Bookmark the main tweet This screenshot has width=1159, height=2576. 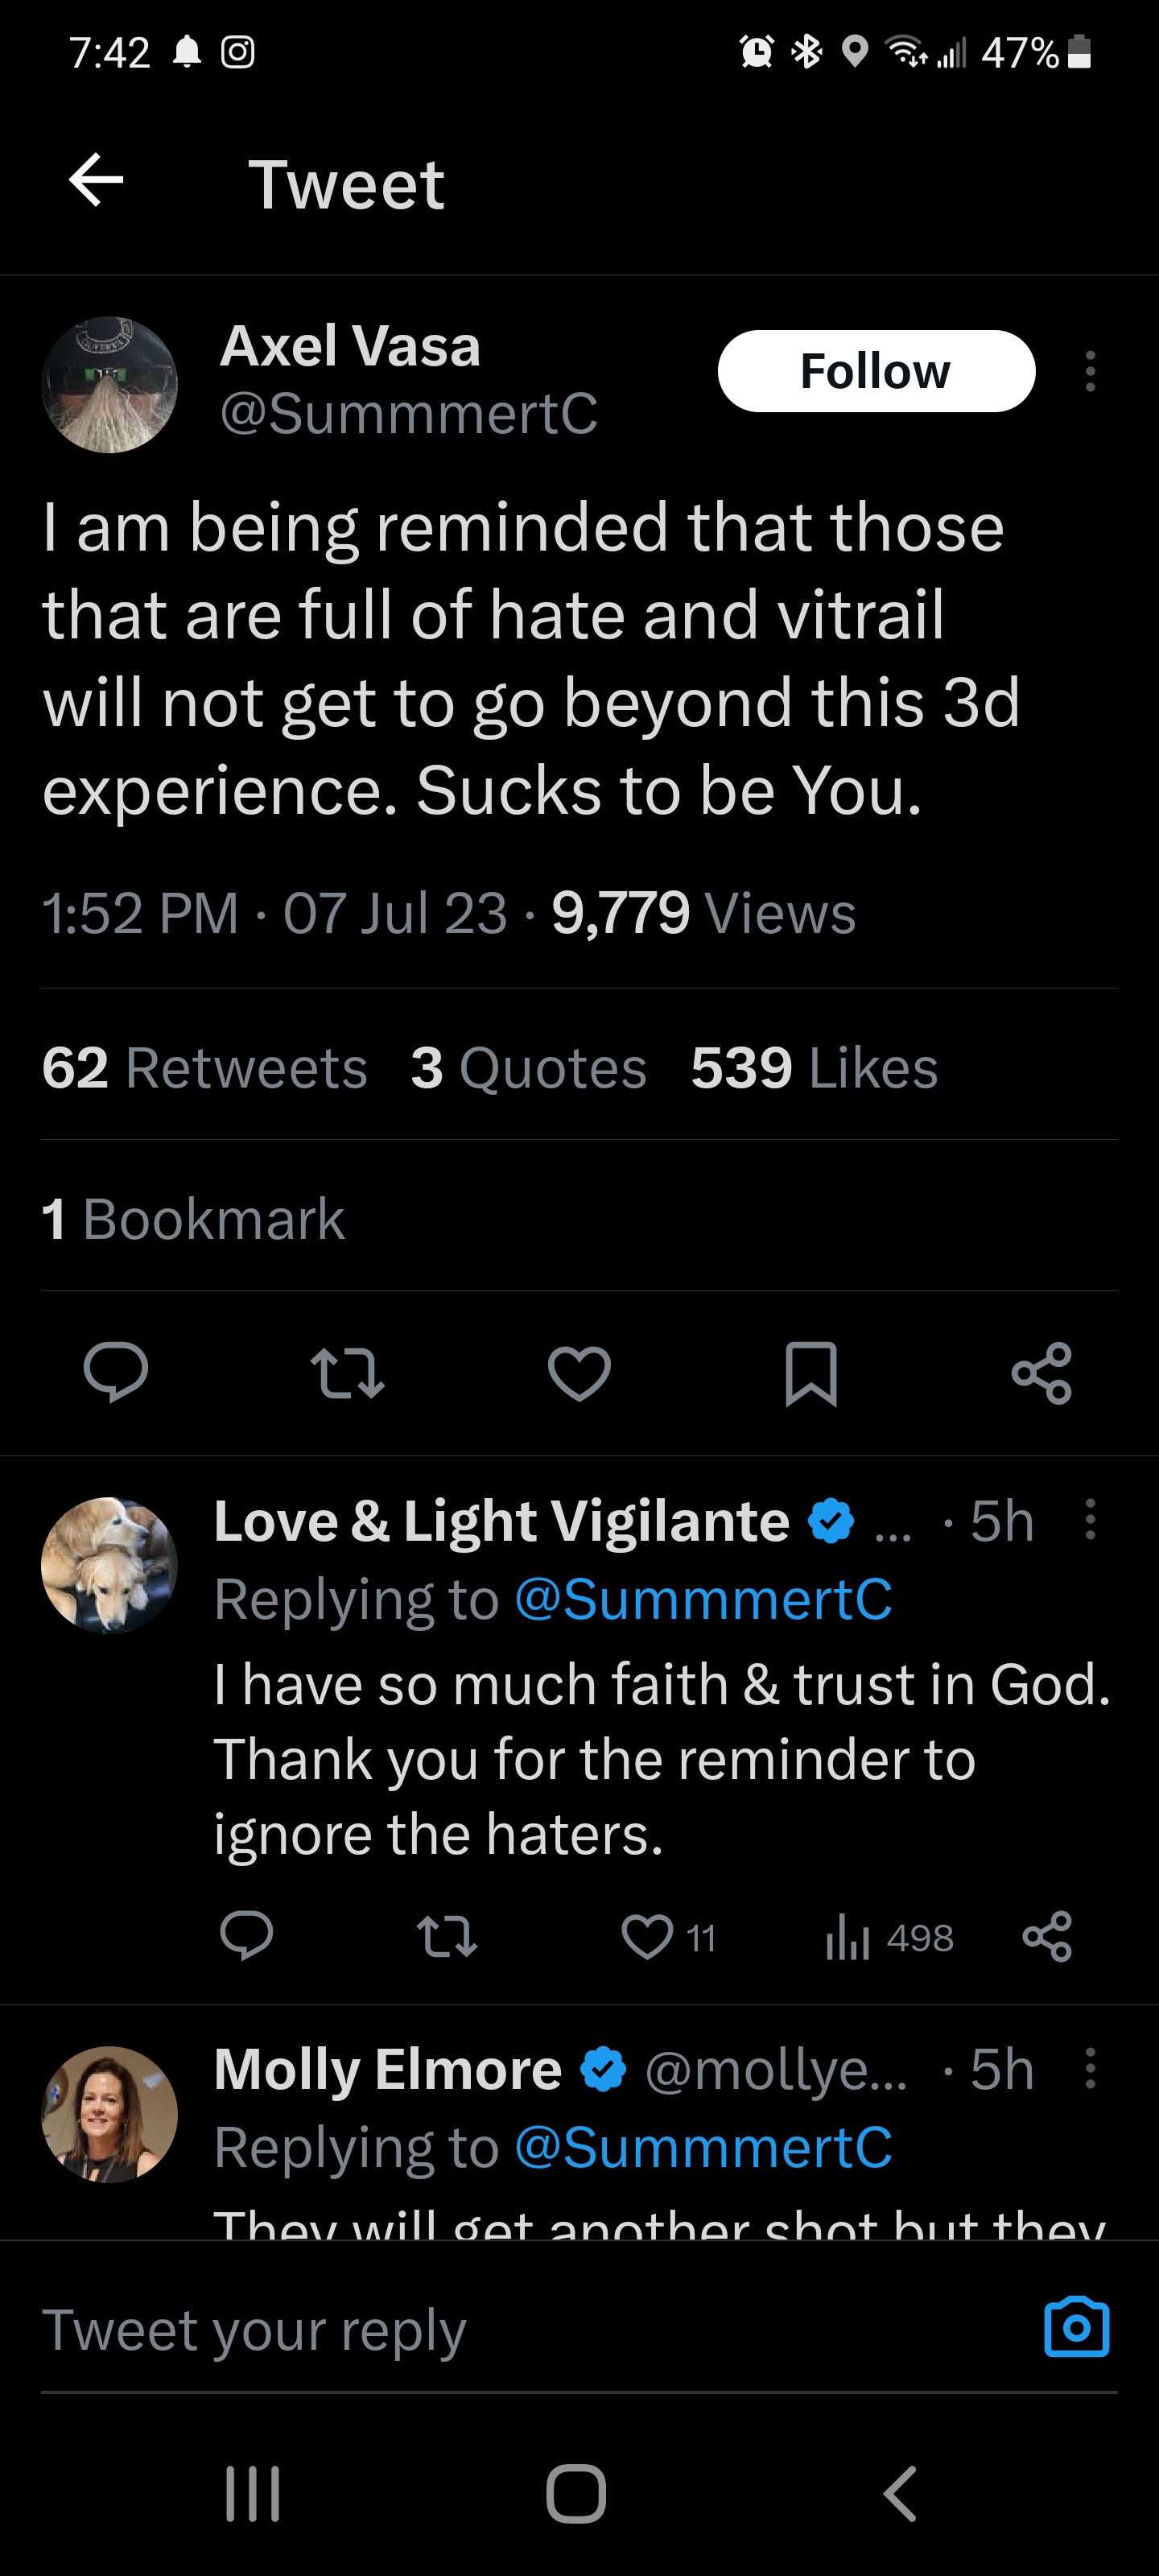(x=810, y=1372)
